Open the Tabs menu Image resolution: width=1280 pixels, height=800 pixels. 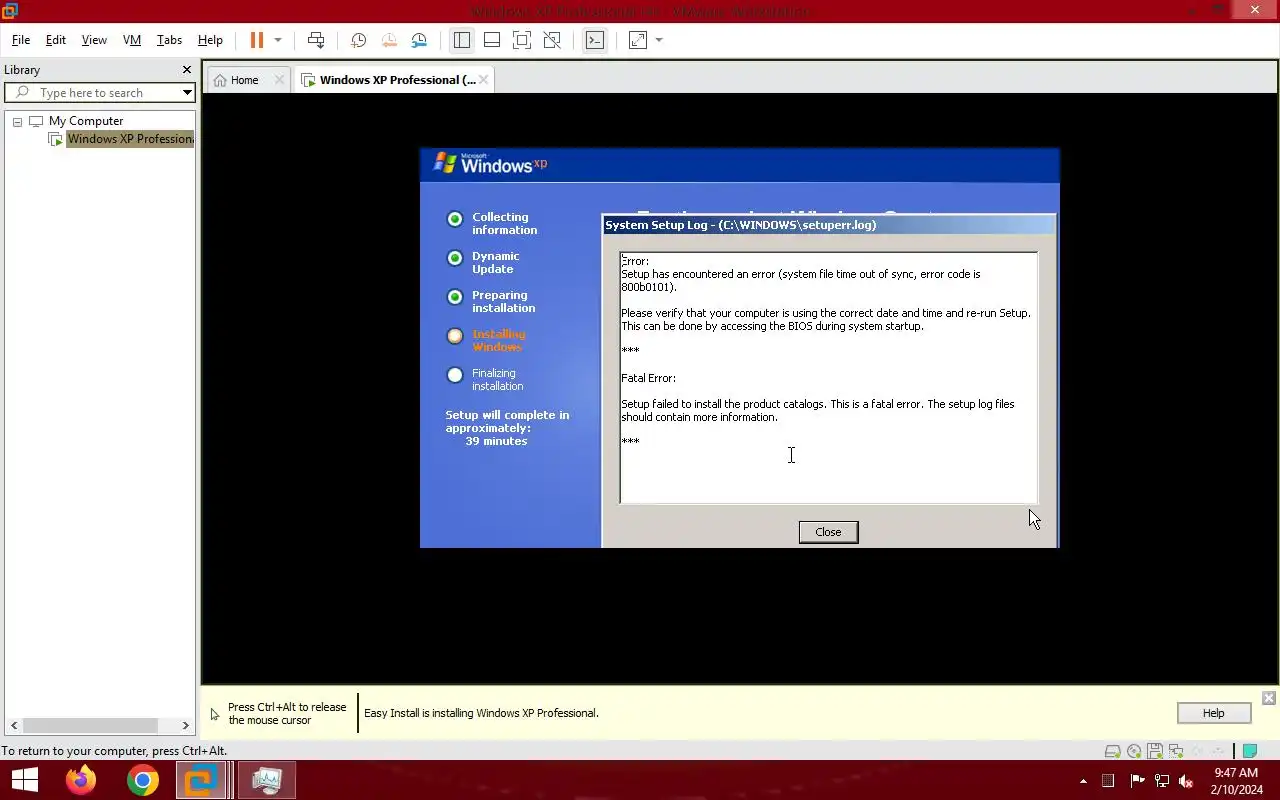coord(169,40)
